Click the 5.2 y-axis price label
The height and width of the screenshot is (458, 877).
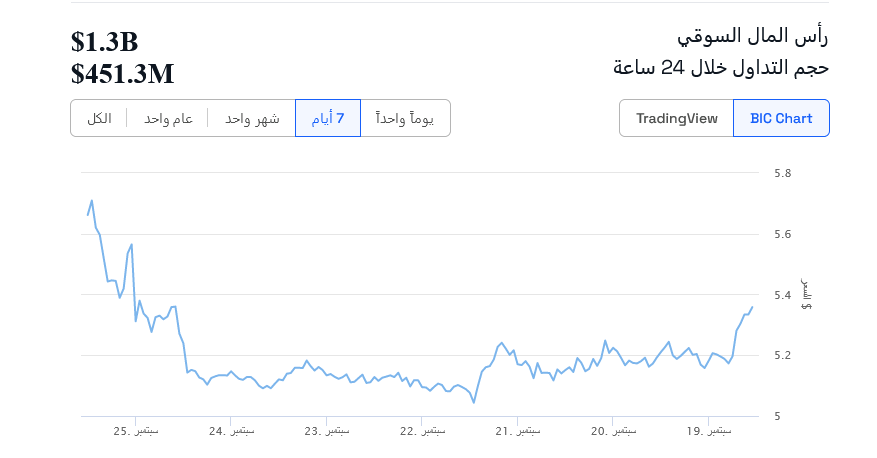pos(783,356)
